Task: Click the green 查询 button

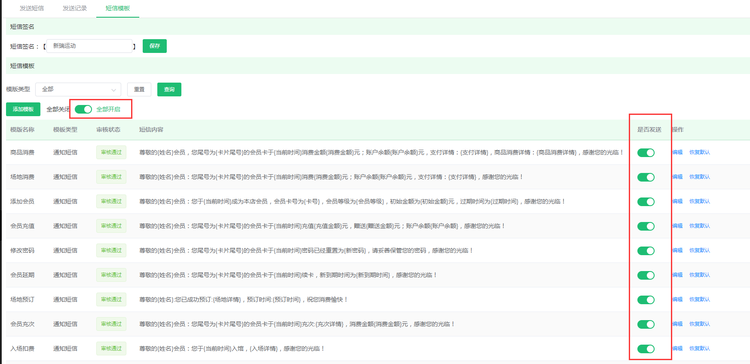Action: click(x=169, y=89)
